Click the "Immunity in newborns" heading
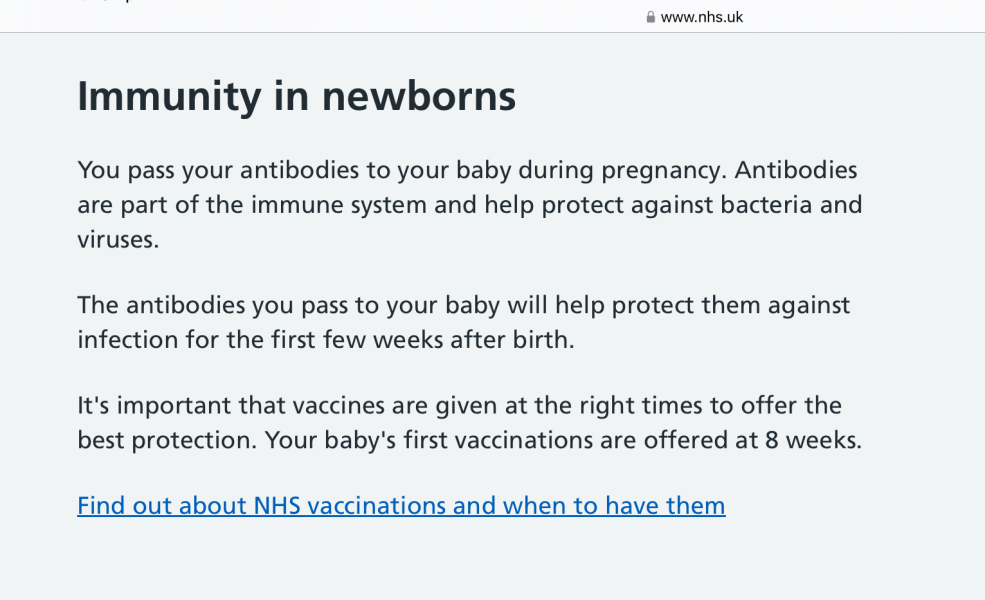The image size is (985, 600). 296,96
